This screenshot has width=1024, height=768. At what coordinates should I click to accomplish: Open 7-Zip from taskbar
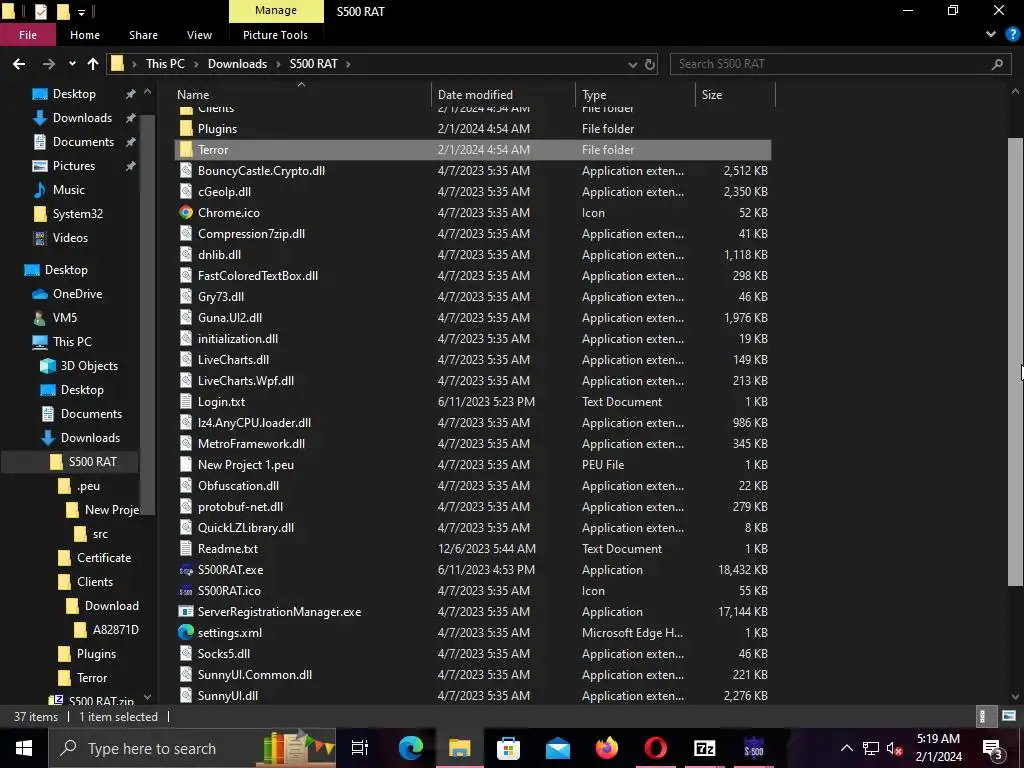coord(705,748)
